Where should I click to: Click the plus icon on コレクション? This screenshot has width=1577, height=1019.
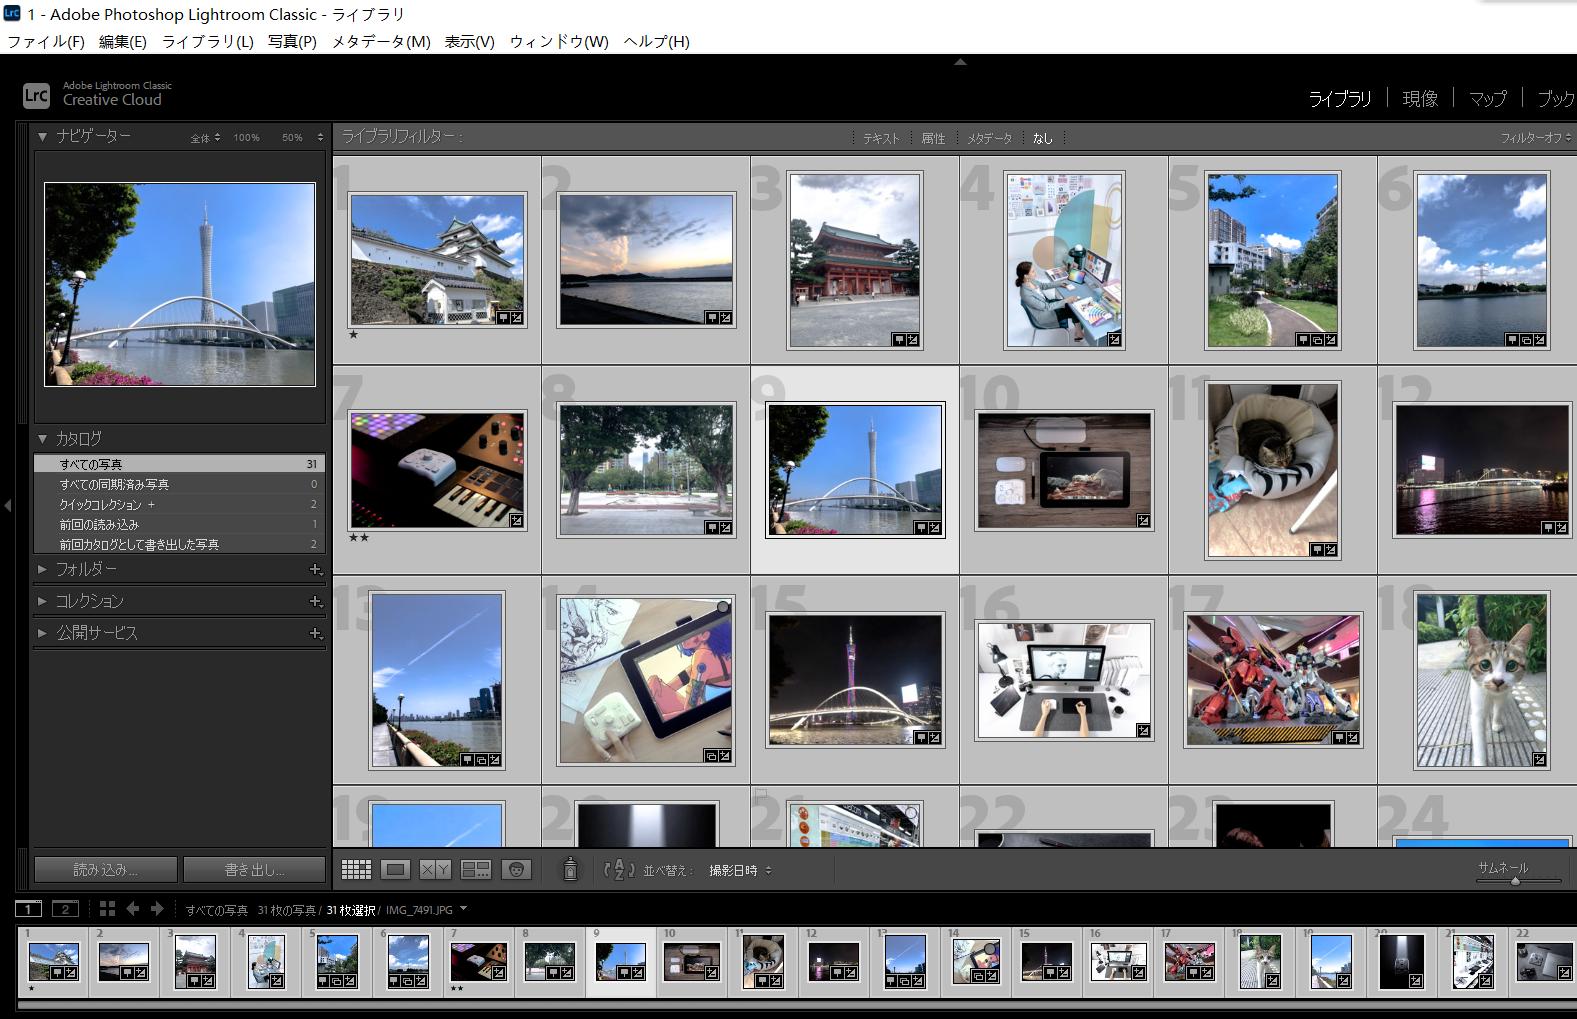tap(315, 601)
